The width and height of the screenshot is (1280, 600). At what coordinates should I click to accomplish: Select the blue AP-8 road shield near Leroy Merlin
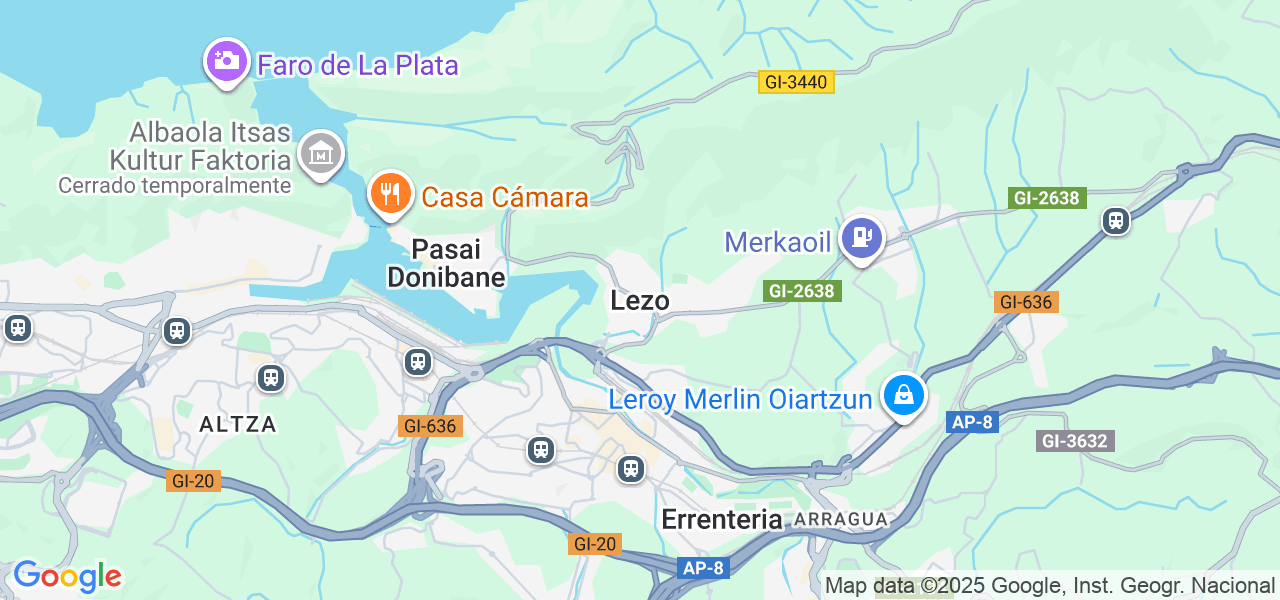coord(971,422)
